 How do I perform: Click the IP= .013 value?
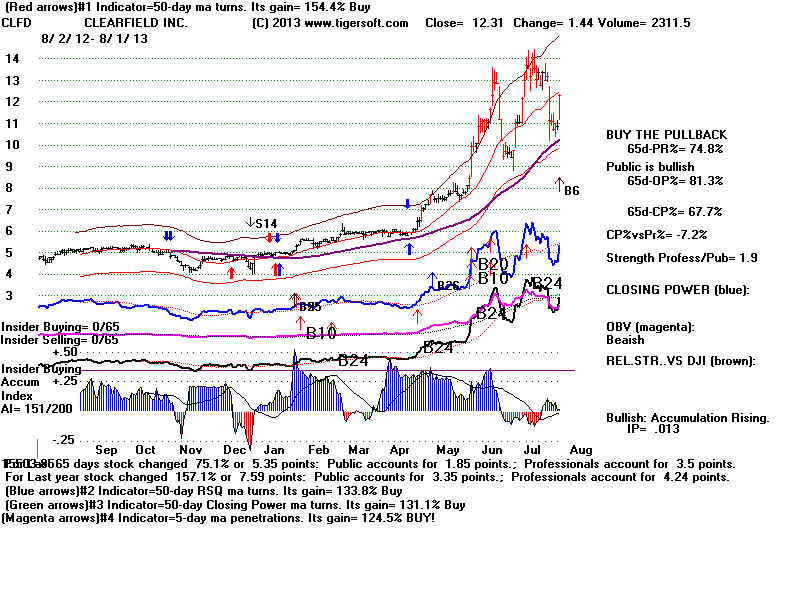pos(653,429)
